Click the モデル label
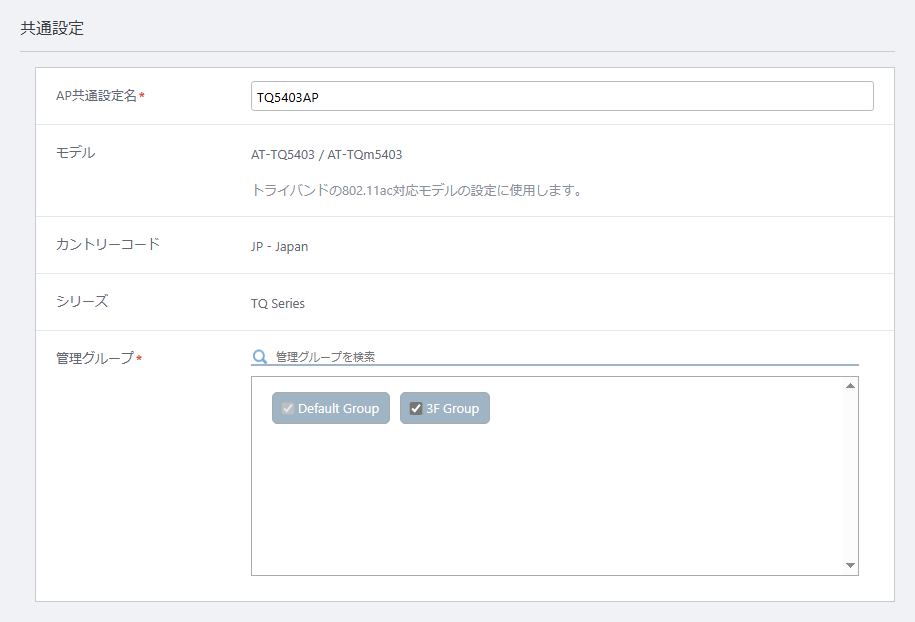This screenshot has width=915, height=622. (x=75, y=153)
